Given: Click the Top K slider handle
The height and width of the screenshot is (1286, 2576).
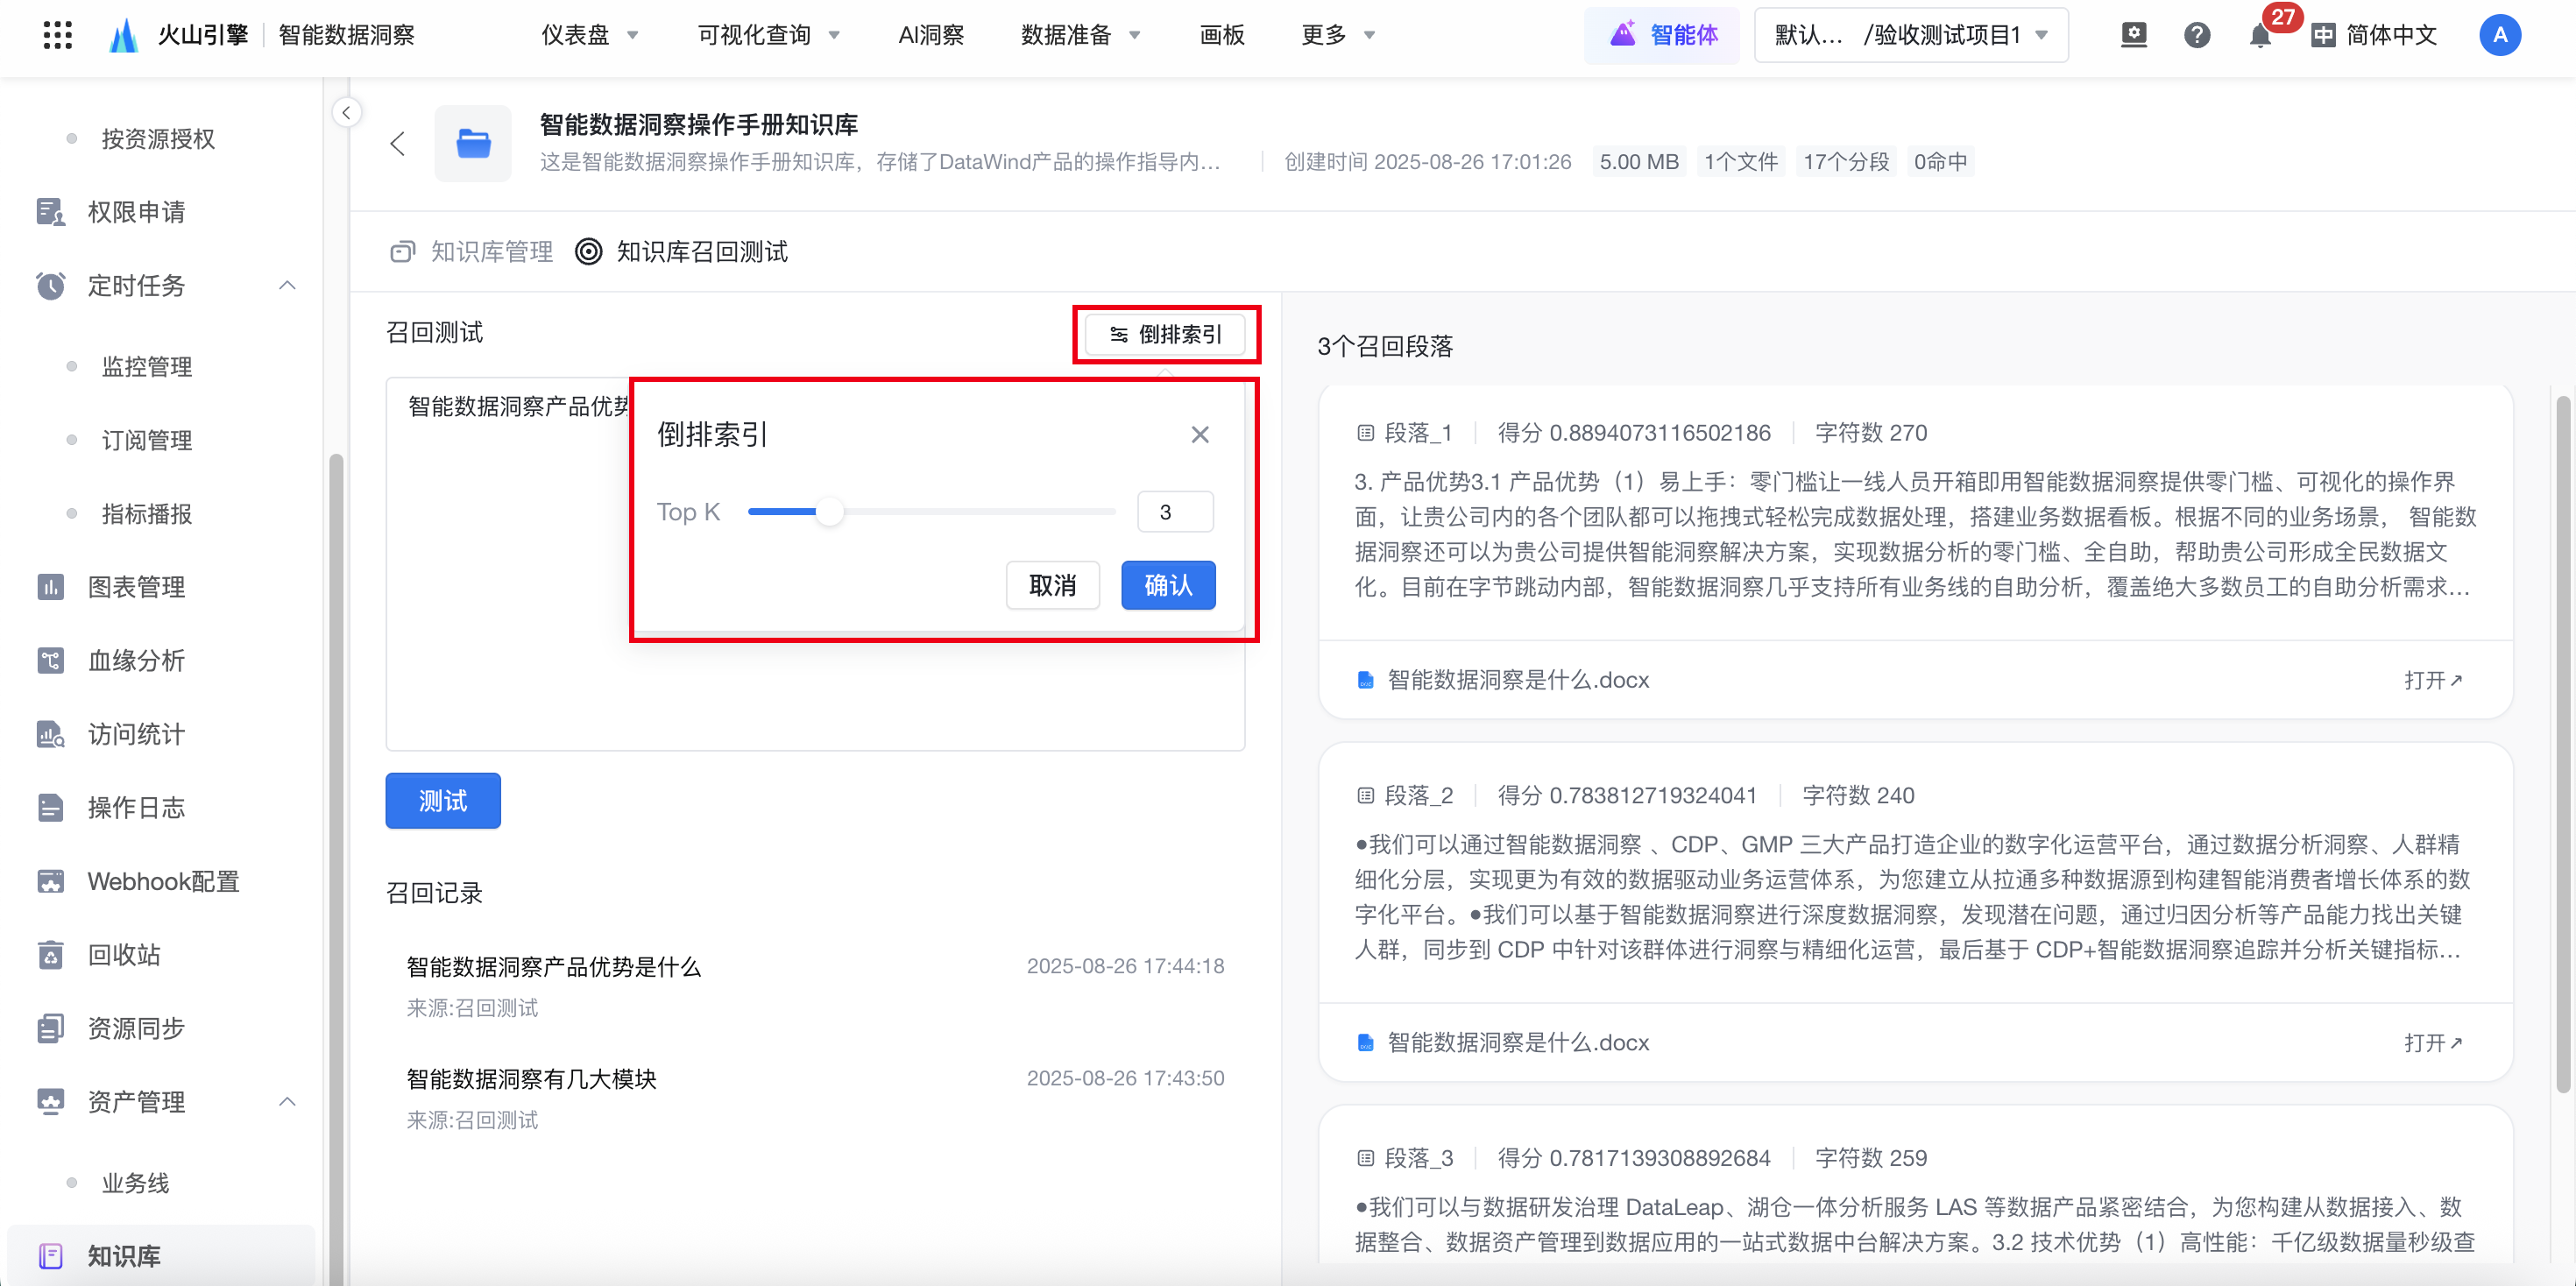Looking at the screenshot, I should coord(829,512).
